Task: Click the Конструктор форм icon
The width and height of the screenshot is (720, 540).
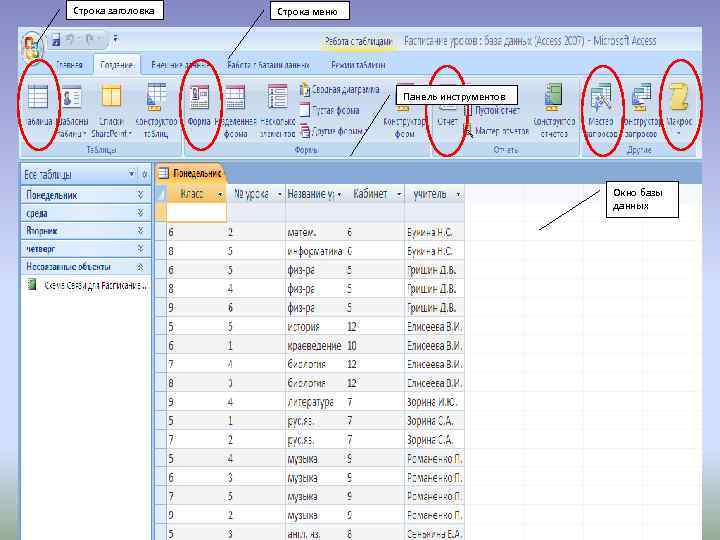Action: 404,110
